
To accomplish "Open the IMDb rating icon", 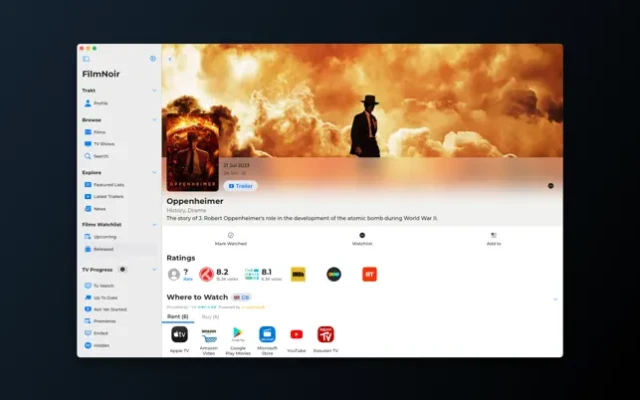I will click(x=298, y=274).
